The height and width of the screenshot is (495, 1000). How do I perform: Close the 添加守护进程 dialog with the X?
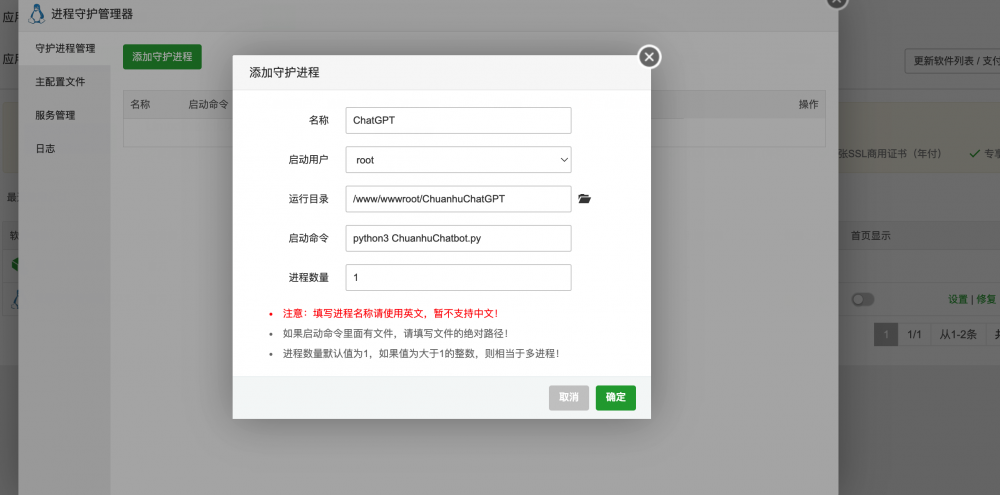[x=649, y=57]
